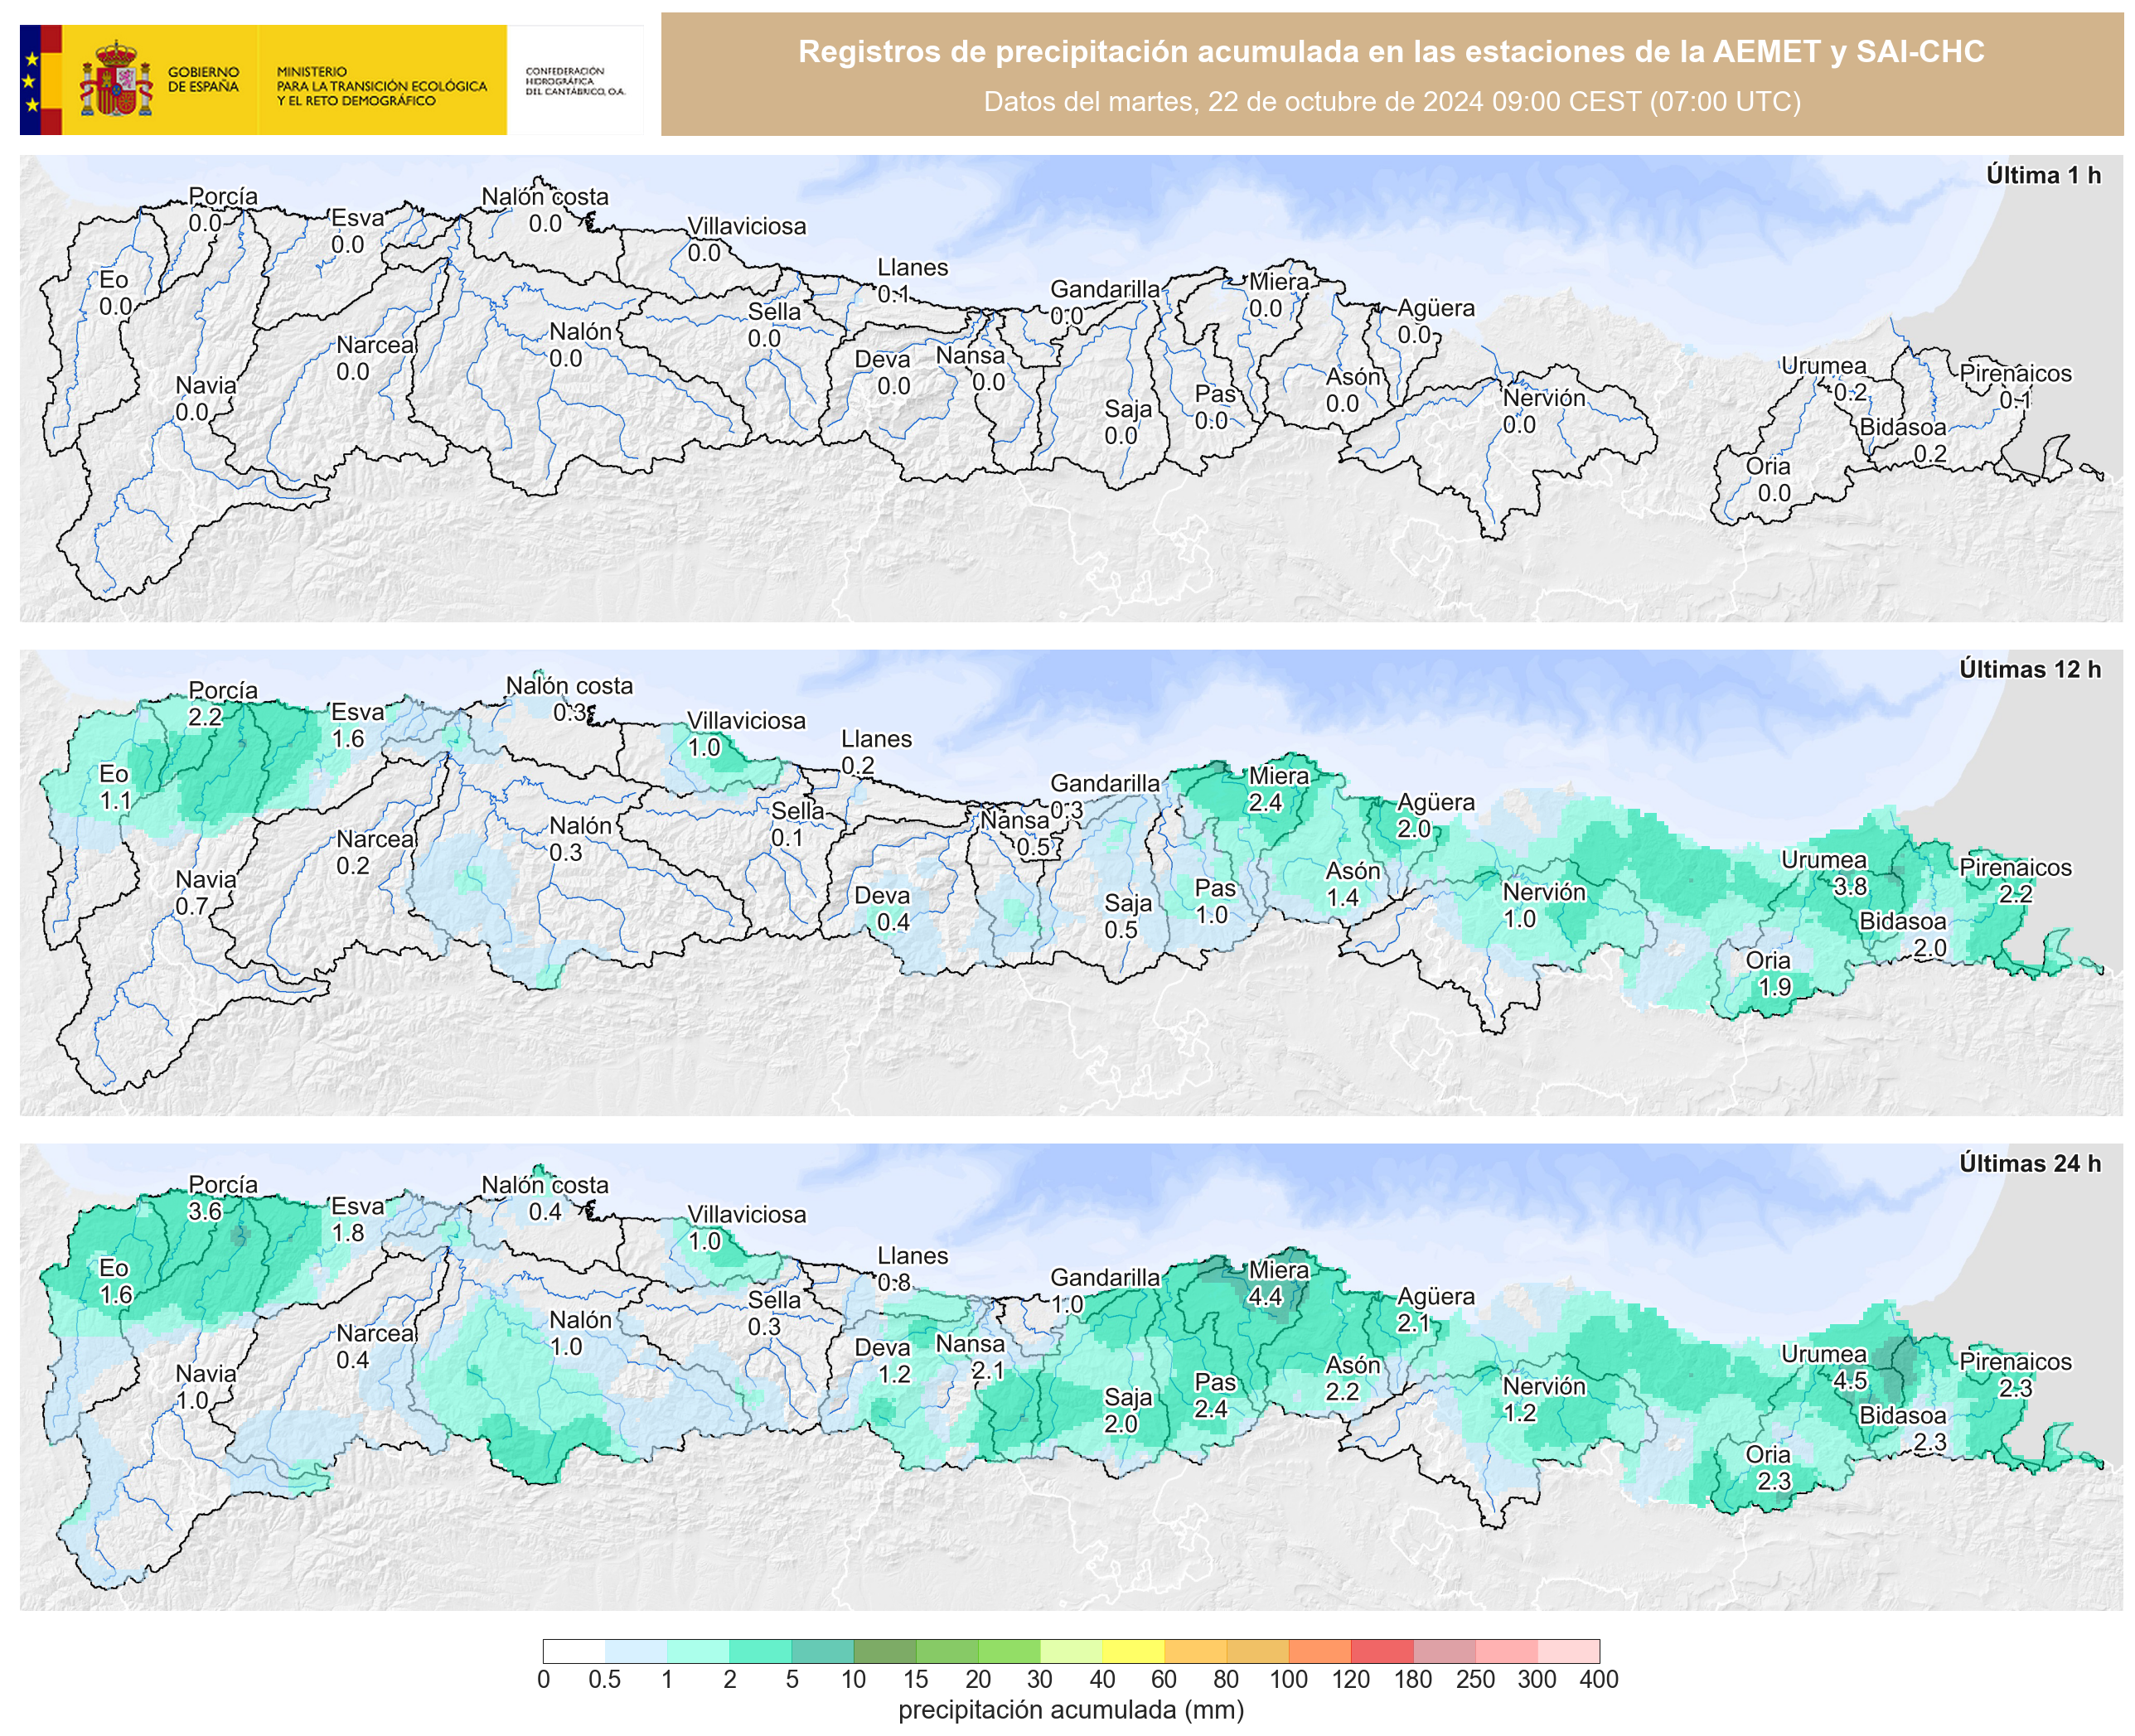Viewport: 2135px width, 1736px height.
Task: Click the 'precipitación acumulada (mm)' legend caption
Action: (x=1071, y=1711)
